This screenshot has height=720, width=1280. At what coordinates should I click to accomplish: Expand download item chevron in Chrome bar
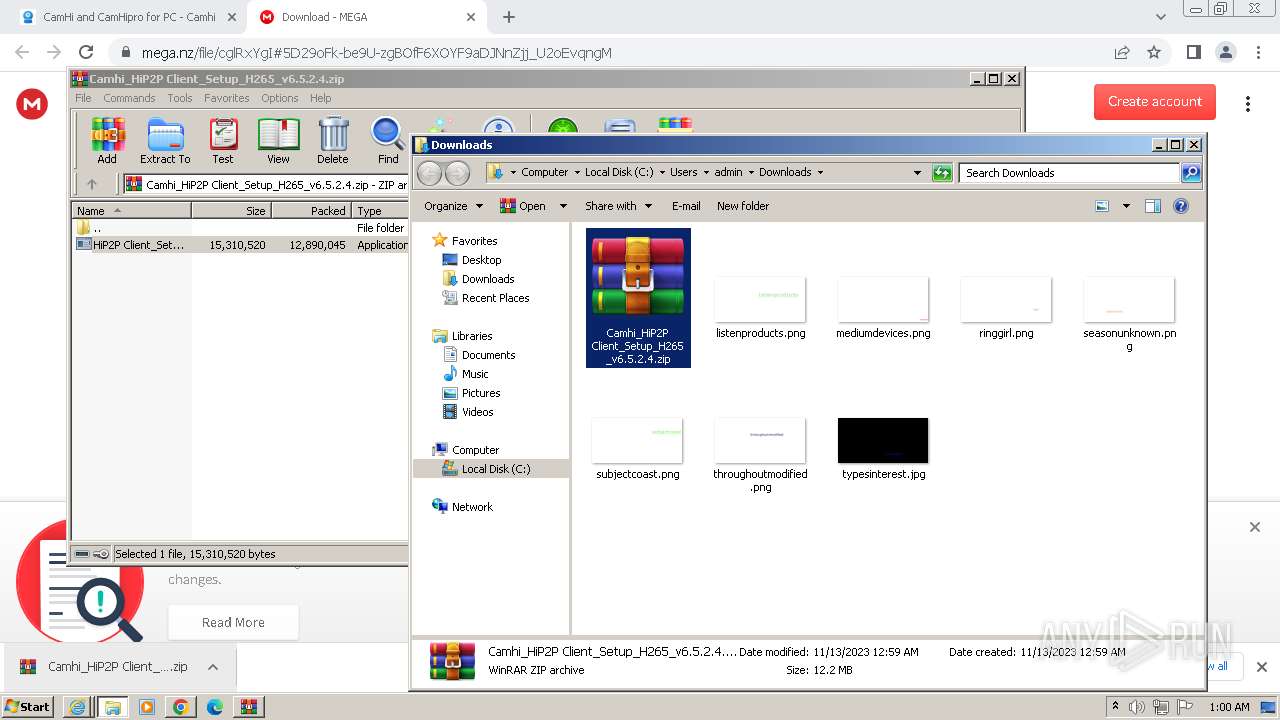213,667
